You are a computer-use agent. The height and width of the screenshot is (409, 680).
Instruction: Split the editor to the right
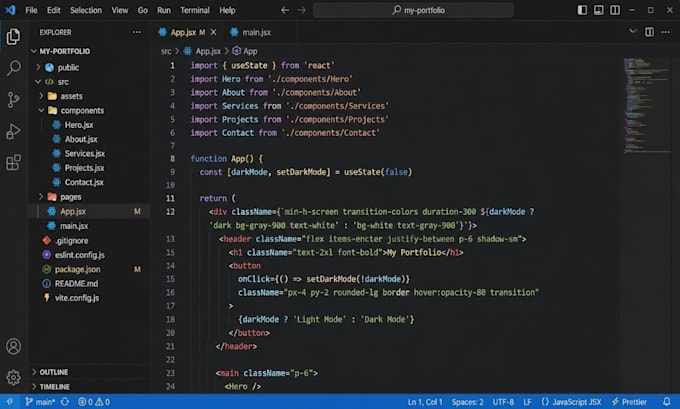[x=649, y=32]
